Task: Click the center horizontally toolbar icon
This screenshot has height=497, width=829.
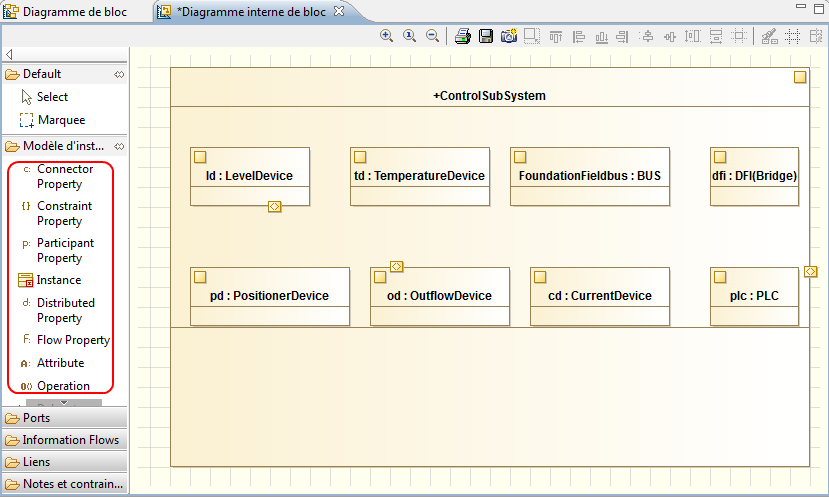Action: pyautogui.click(x=646, y=36)
